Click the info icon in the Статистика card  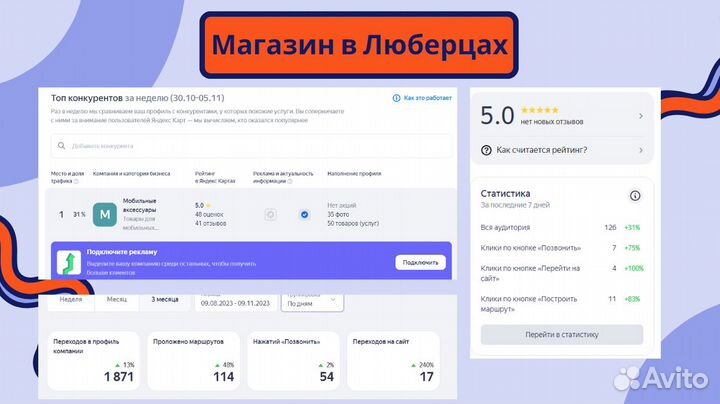click(635, 196)
